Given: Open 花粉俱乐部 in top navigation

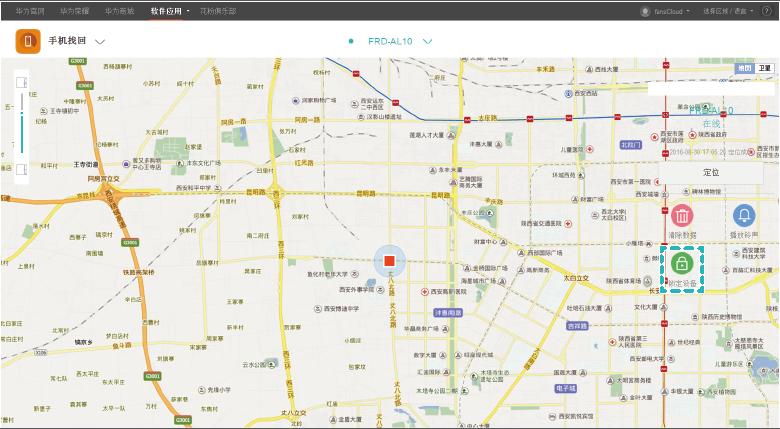Looking at the screenshot, I should coord(219,10).
